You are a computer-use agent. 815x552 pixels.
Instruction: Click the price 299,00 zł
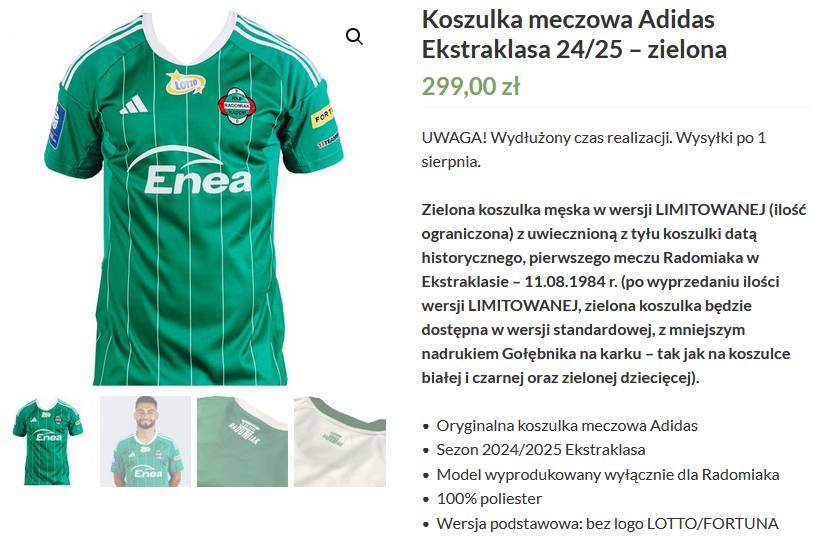(470, 86)
